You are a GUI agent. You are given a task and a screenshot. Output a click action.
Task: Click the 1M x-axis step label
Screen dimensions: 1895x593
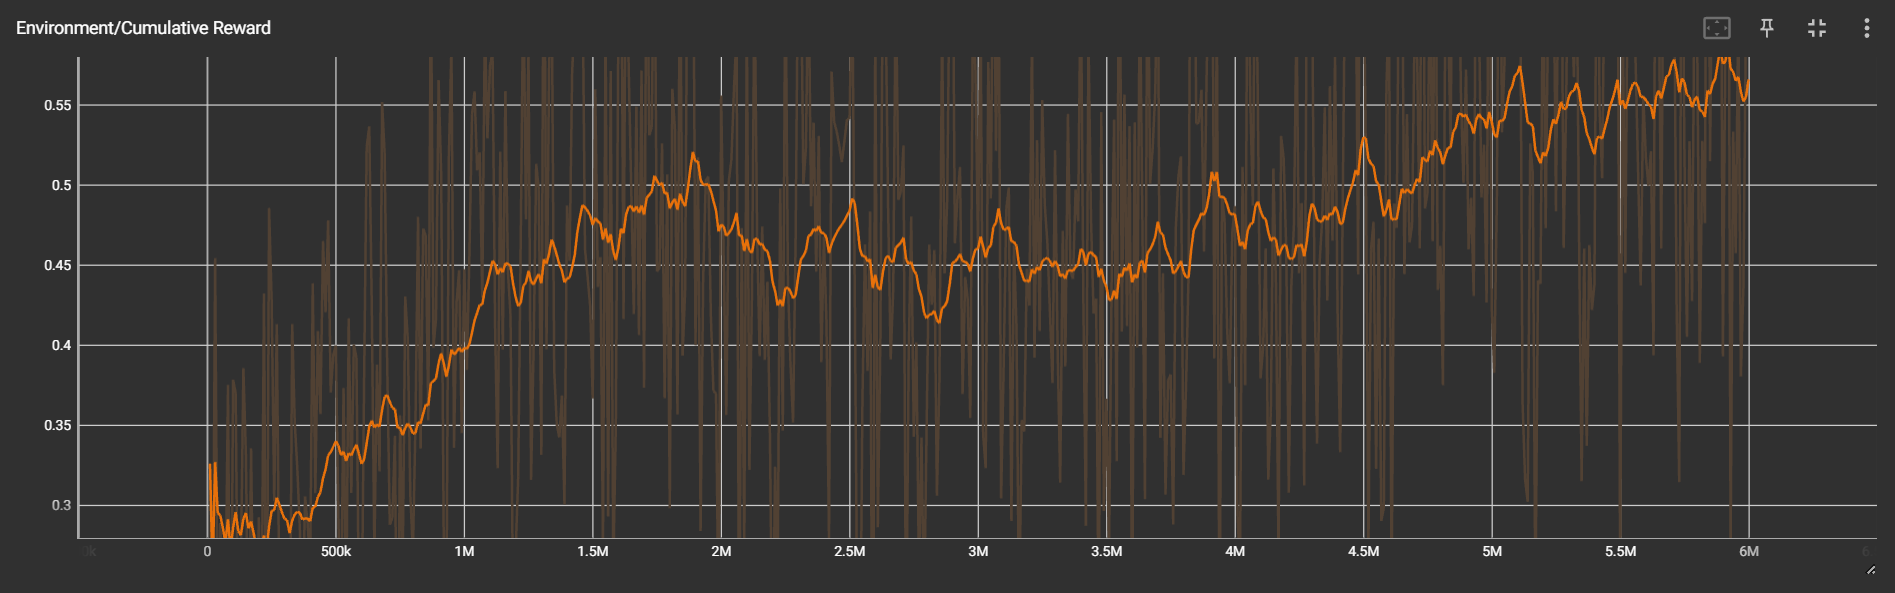464,551
